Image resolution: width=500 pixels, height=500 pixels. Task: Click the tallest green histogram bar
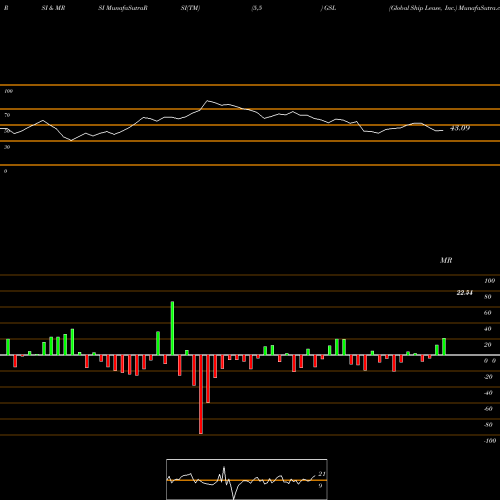pyautogui.click(x=172, y=328)
